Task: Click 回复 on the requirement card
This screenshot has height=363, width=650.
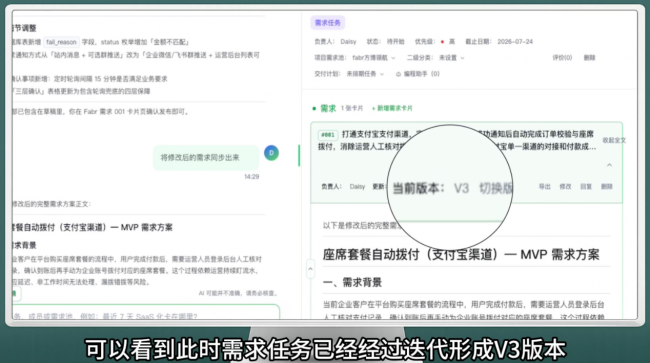Action: [586, 186]
